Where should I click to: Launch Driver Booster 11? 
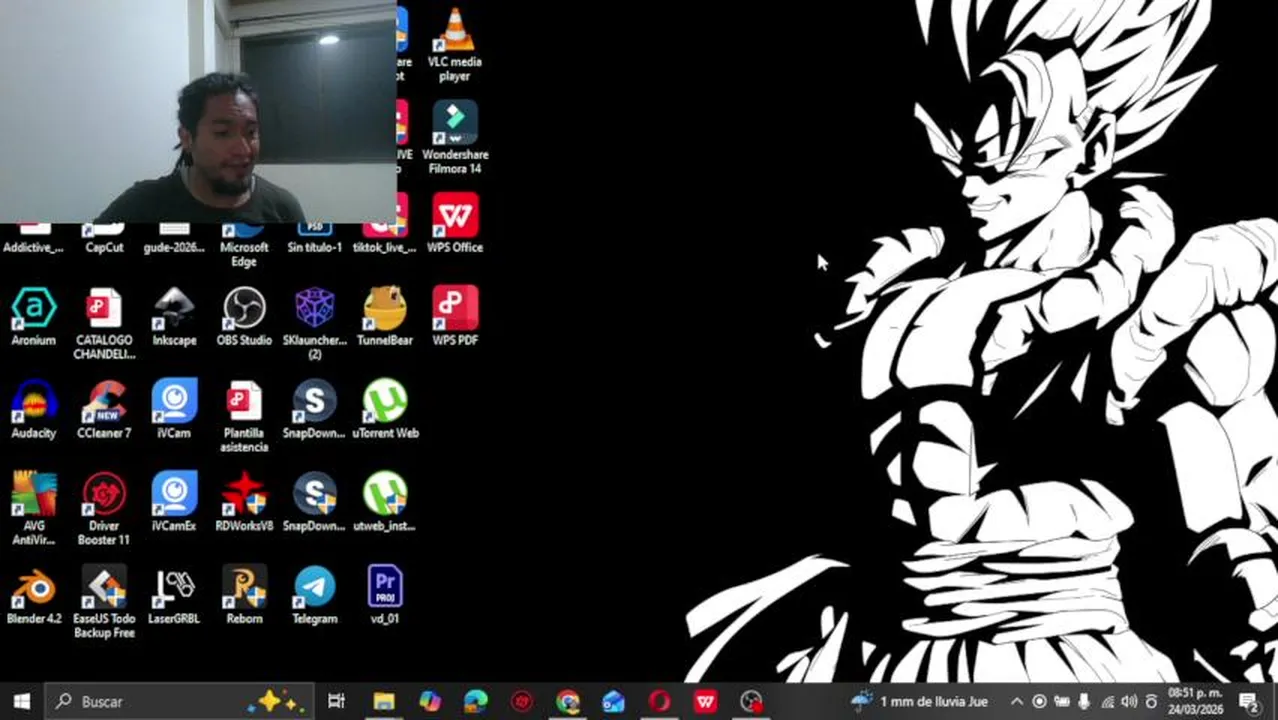(x=104, y=509)
